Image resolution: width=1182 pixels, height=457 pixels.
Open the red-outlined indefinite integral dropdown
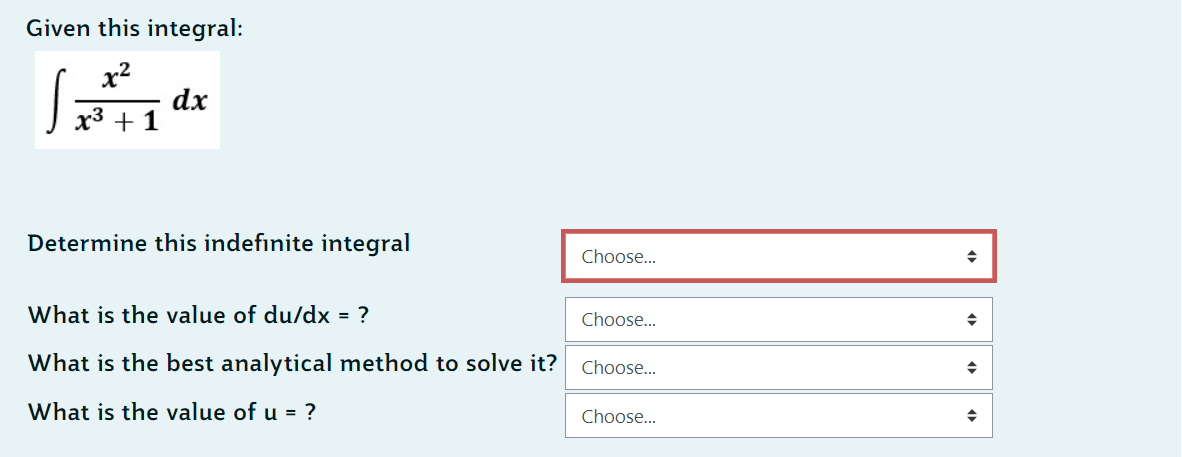778,257
